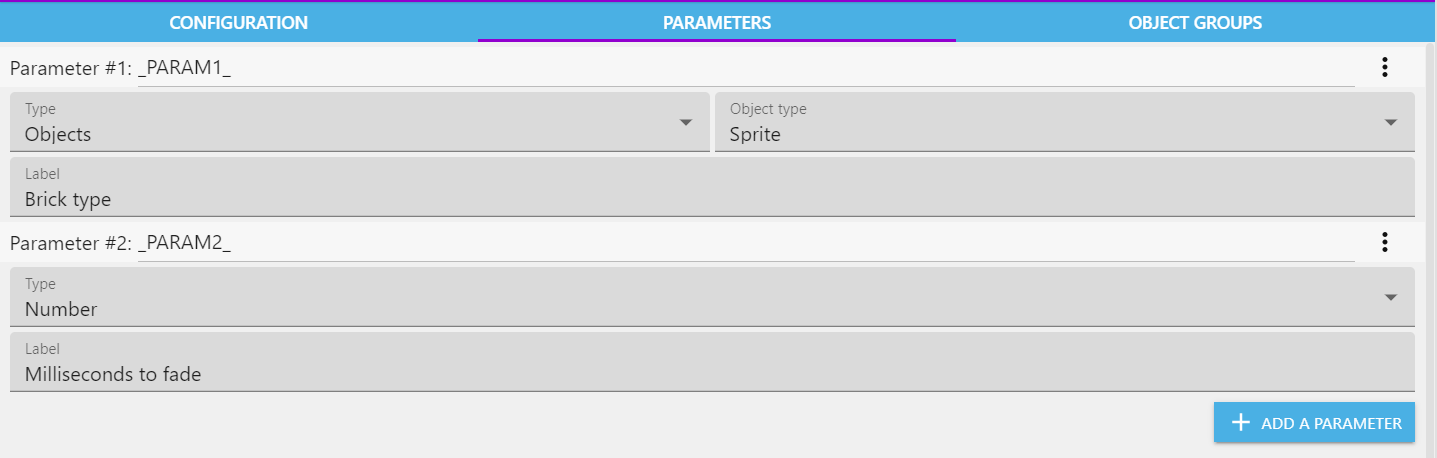Click arrow icon beside Objects type
The image size is (1437, 458).
coord(686,122)
